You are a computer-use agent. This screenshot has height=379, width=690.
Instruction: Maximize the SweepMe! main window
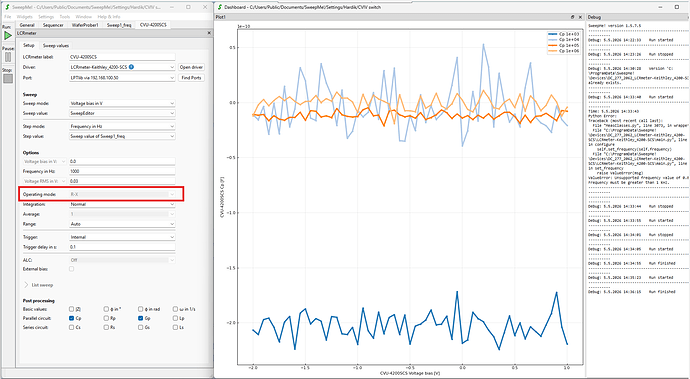(x=188, y=7)
